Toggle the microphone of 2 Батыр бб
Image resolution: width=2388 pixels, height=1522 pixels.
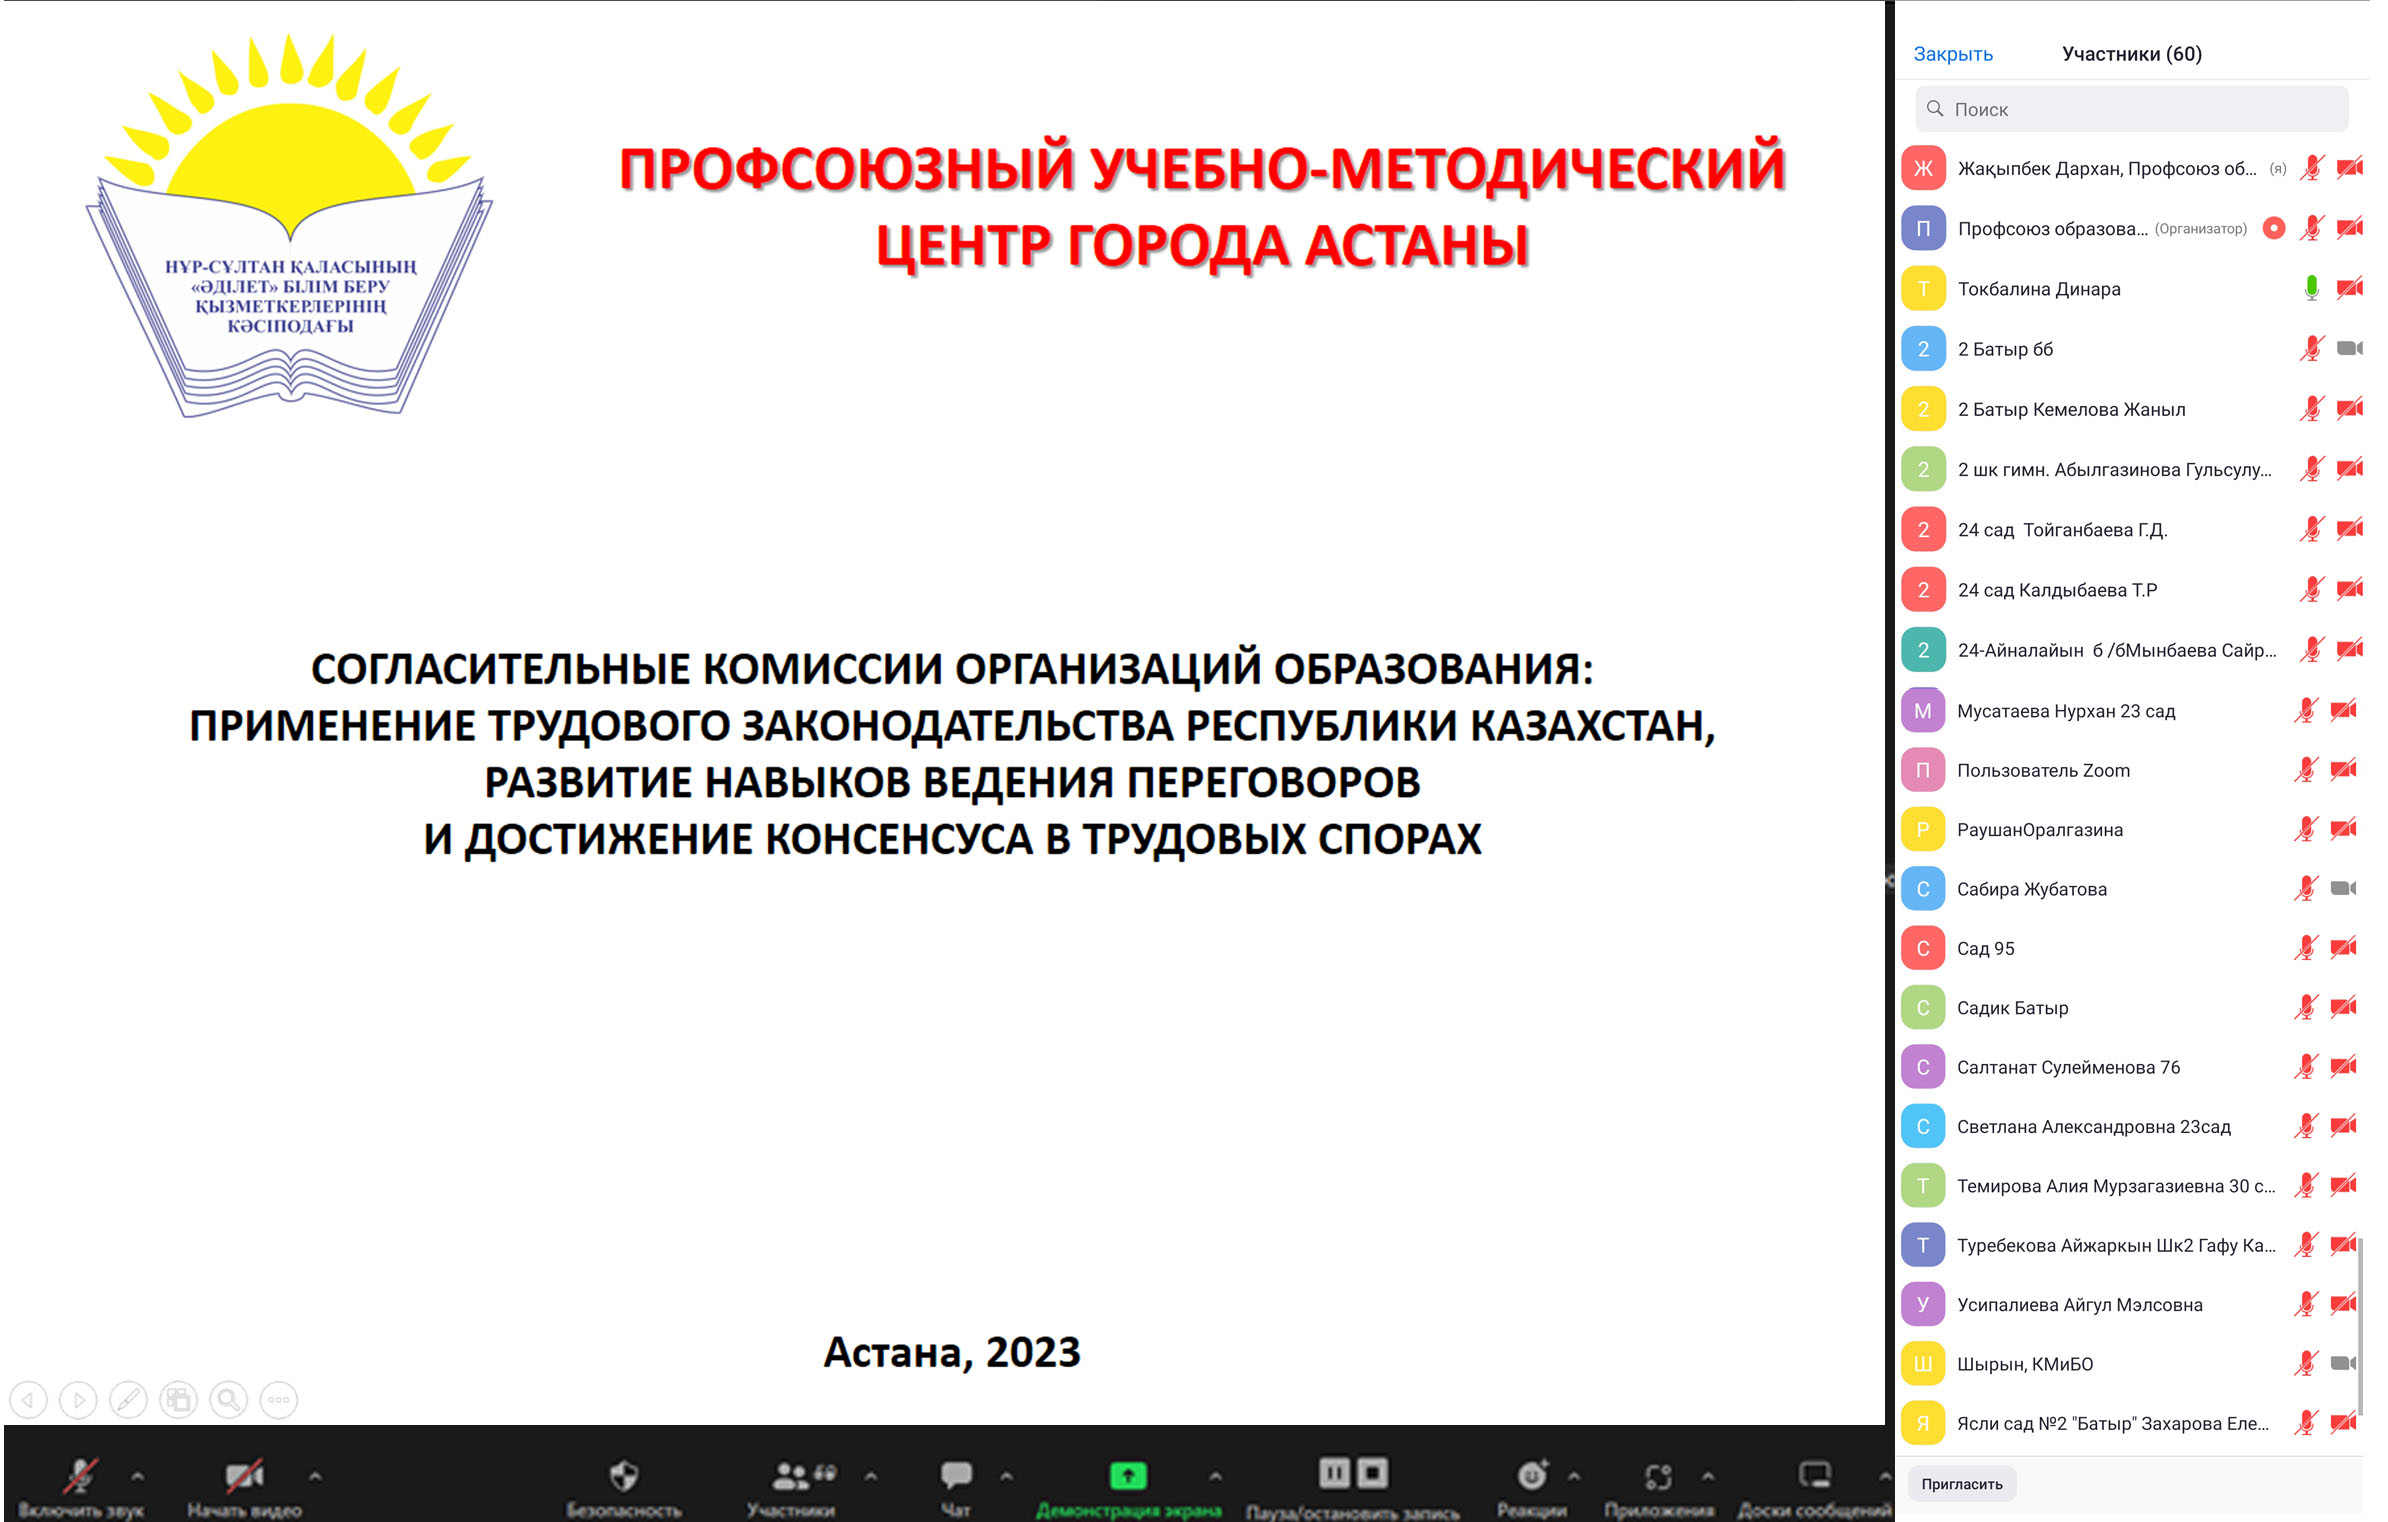pos(2311,348)
